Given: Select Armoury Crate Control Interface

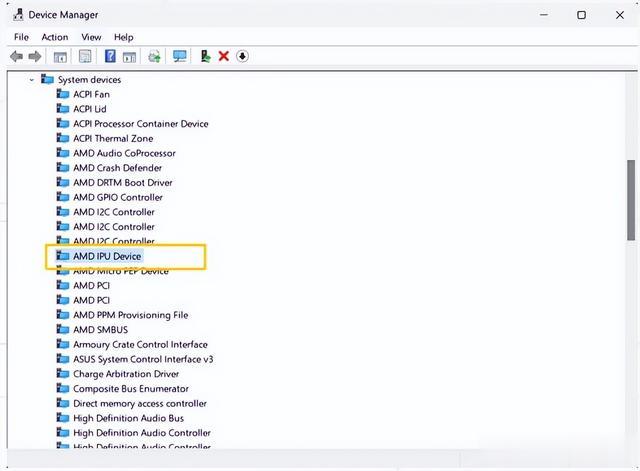Looking at the screenshot, I should point(140,344).
